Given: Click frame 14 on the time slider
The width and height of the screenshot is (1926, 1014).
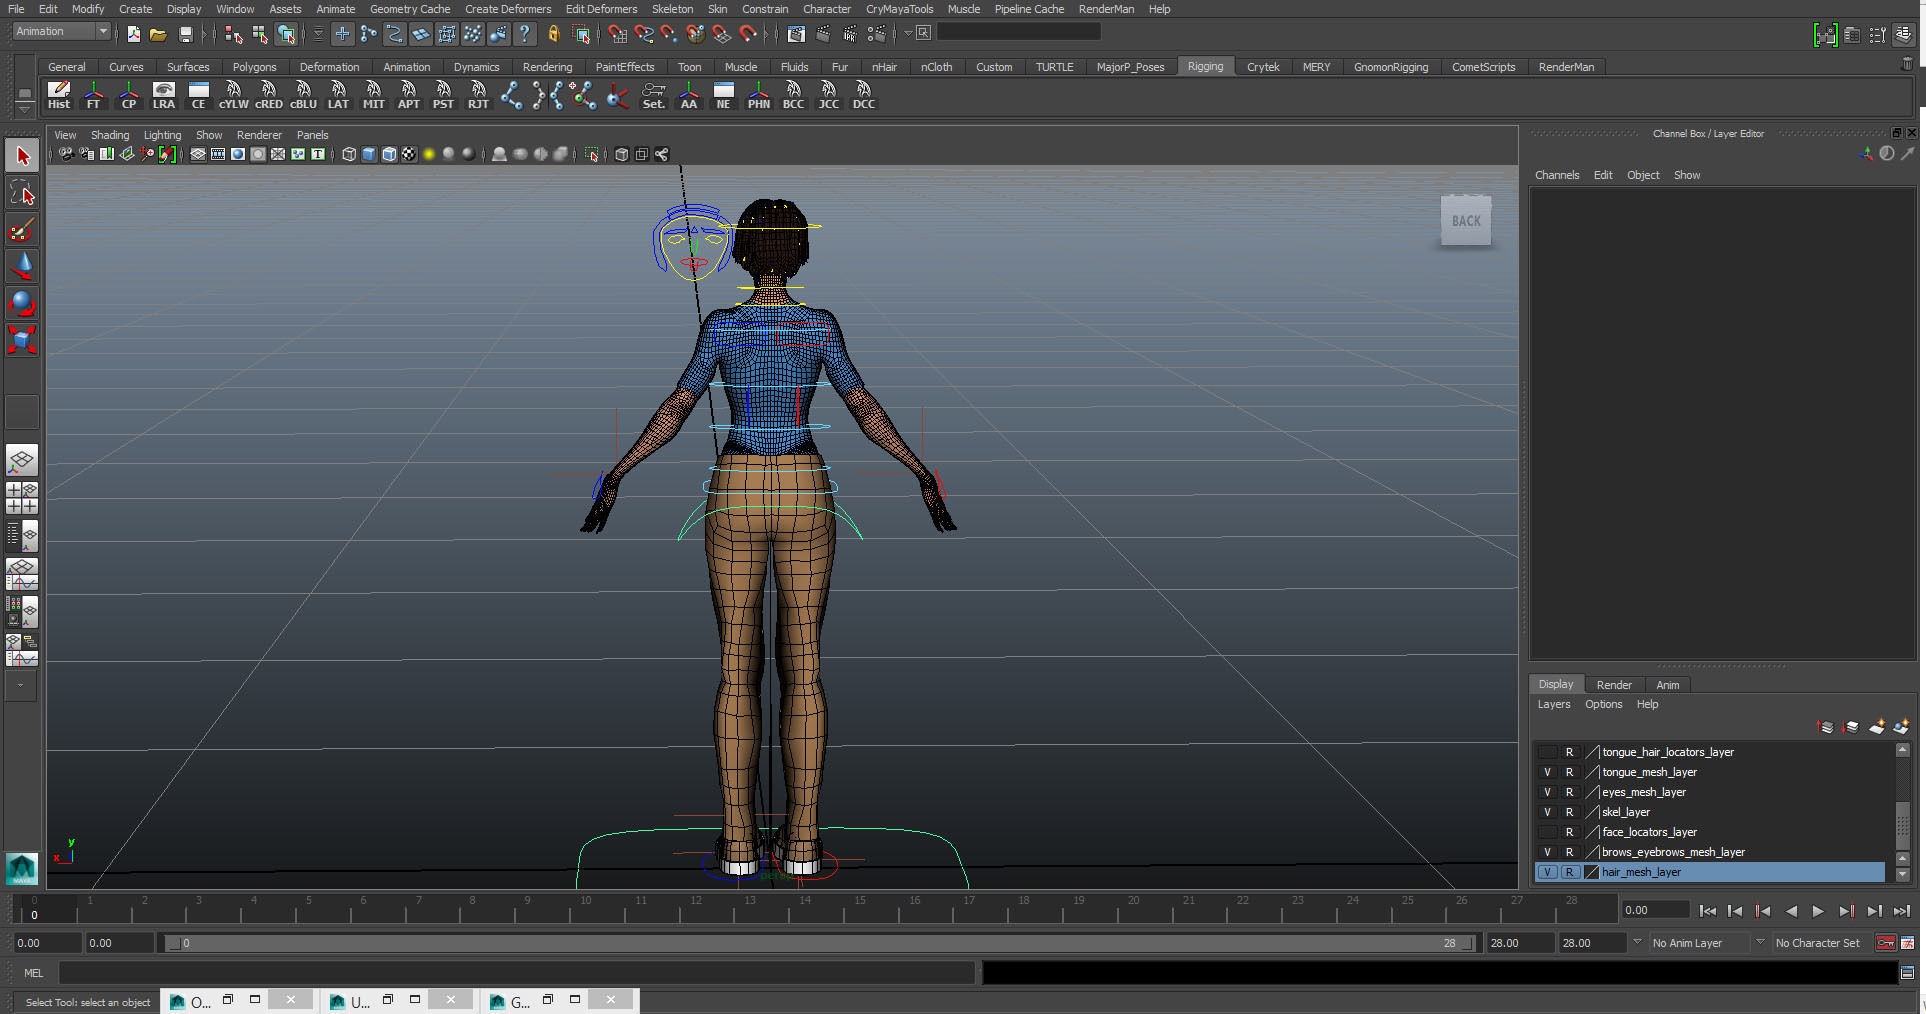Looking at the screenshot, I should pos(804,908).
